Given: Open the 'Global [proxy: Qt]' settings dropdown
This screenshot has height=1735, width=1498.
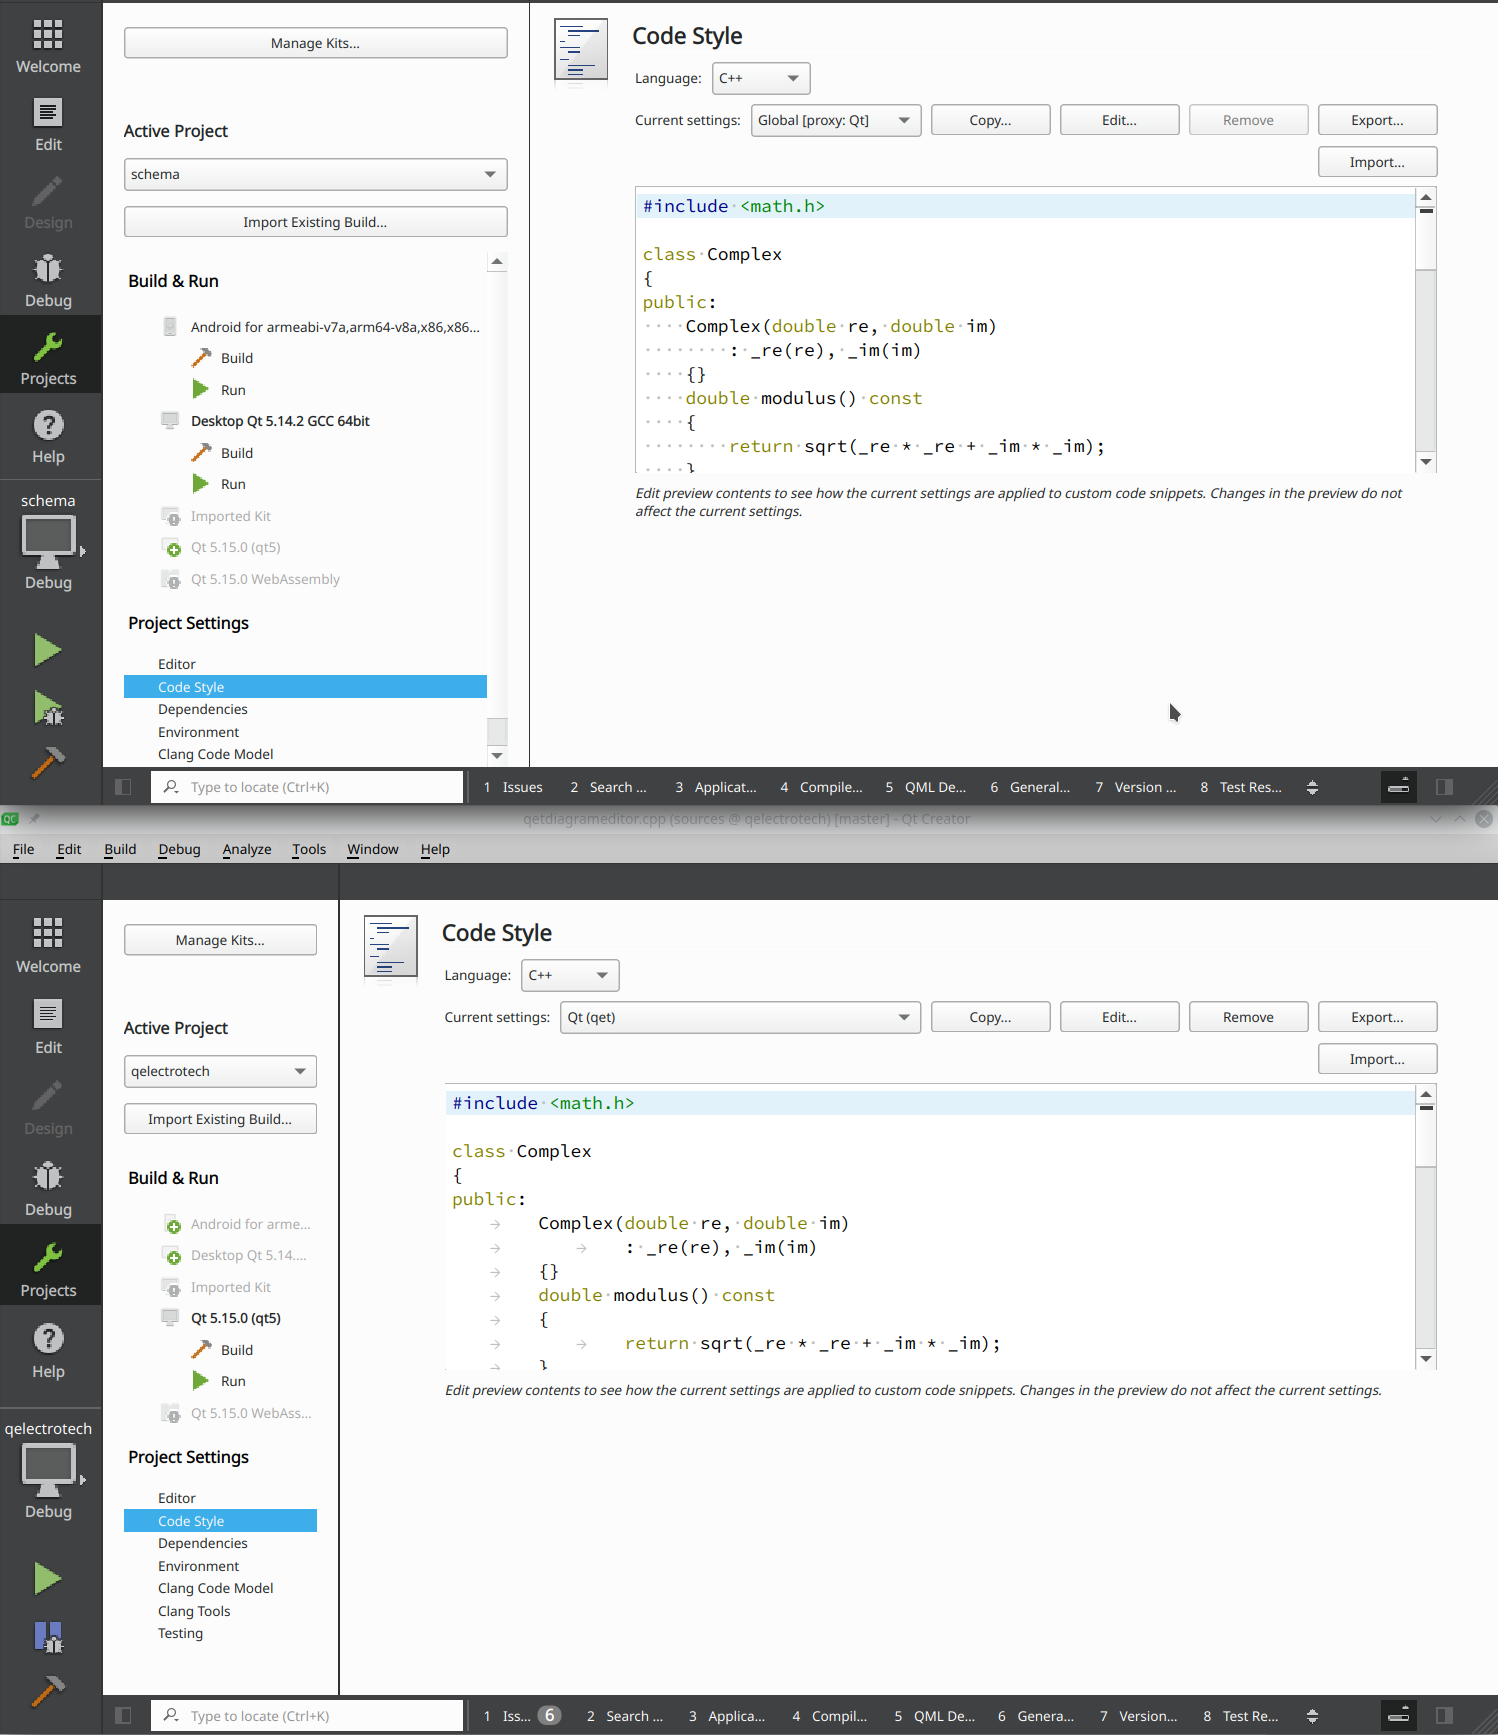Looking at the screenshot, I should click(x=835, y=120).
